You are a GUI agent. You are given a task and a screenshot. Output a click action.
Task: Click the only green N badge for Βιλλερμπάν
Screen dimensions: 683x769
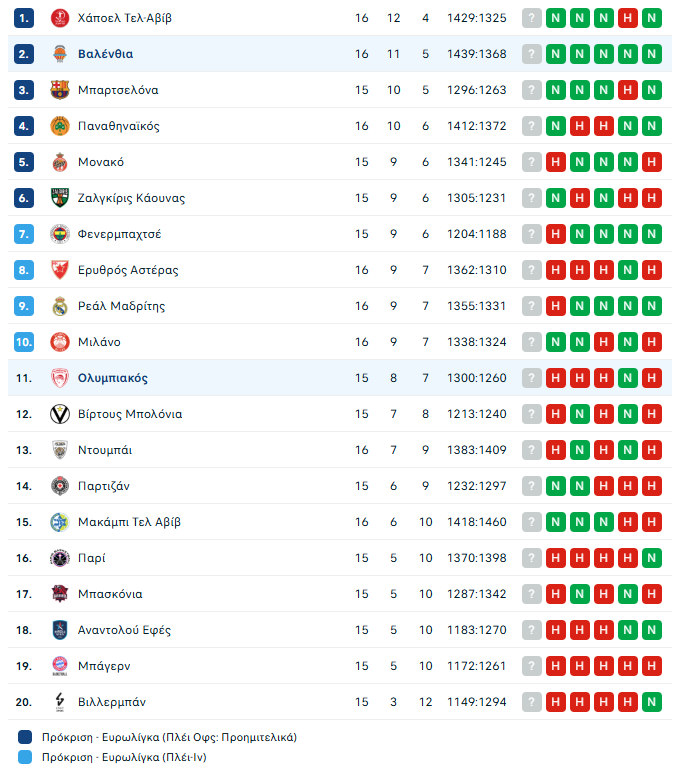pyautogui.click(x=652, y=702)
